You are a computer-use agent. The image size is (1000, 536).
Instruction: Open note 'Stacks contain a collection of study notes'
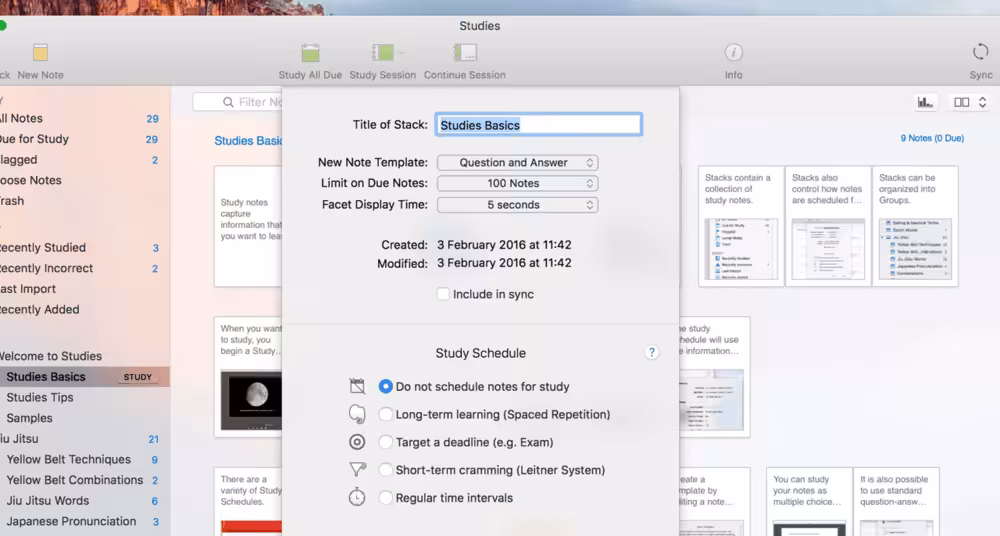point(741,226)
